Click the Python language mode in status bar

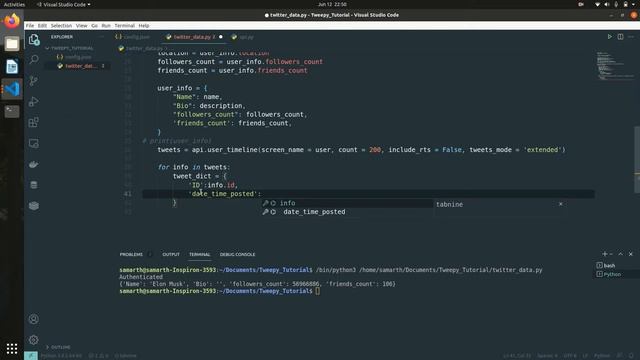[x=602, y=356]
